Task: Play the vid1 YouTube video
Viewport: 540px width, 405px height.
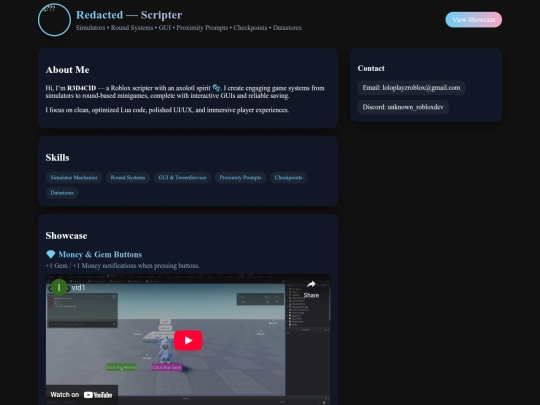Action: click(x=188, y=340)
